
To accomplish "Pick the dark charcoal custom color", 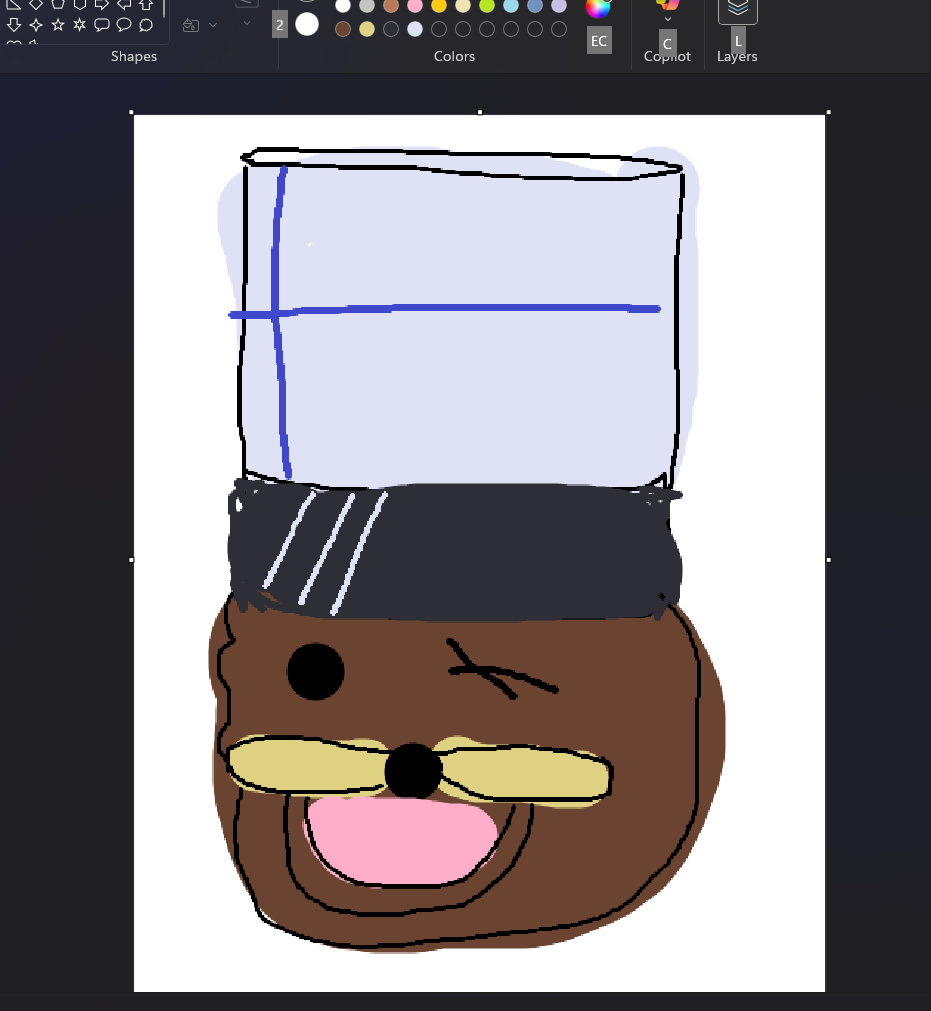I will (x=391, y=29).
